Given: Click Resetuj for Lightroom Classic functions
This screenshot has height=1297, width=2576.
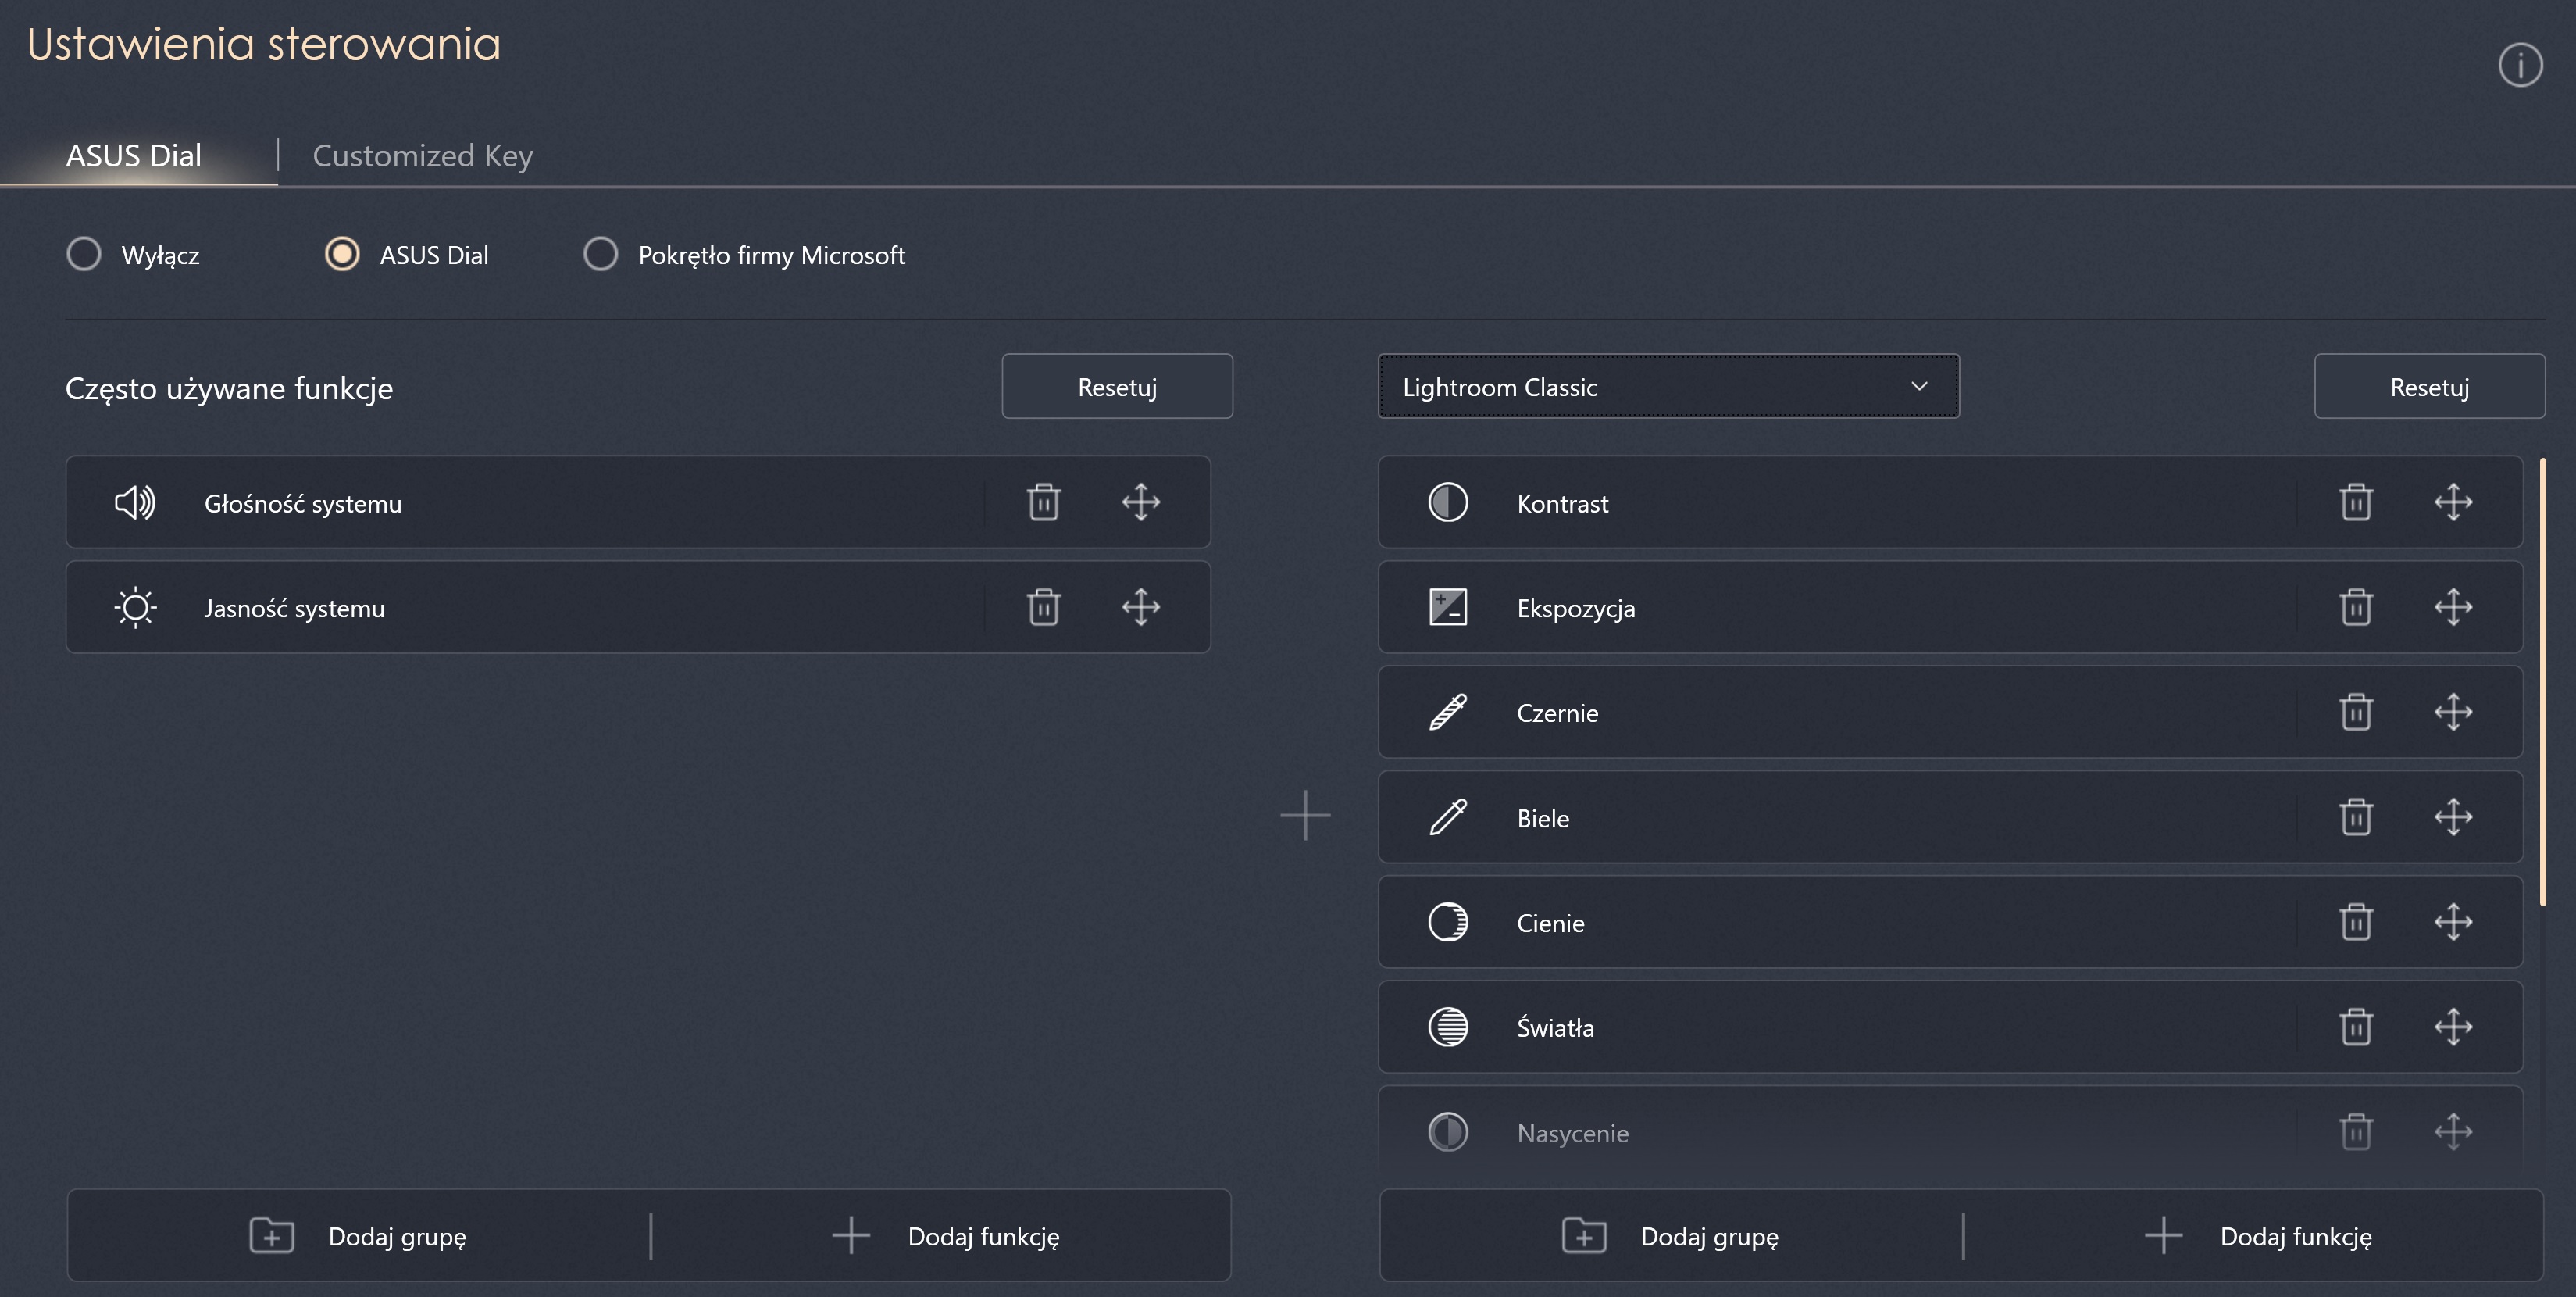Looking at the screenshot, I should [2428, 387].
